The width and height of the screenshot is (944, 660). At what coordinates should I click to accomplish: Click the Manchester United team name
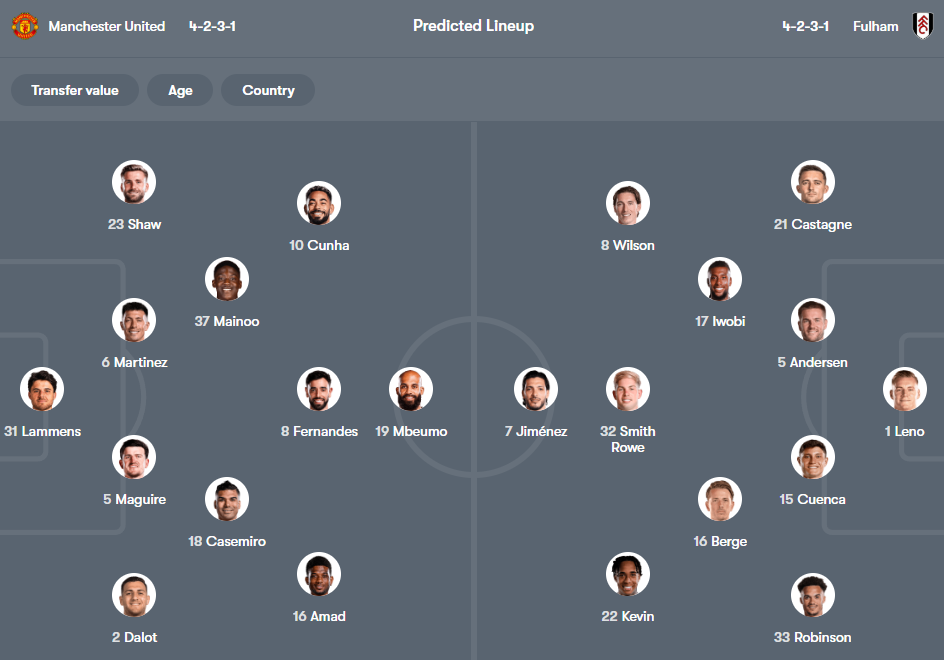tap(110, 26)
